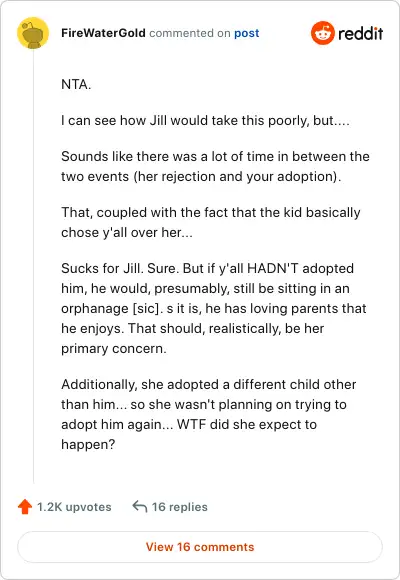The height and width of the screenshot is (580, 400).
Task: Click the FireWaterGold avatar image
Action: click(x=33, y=33)
